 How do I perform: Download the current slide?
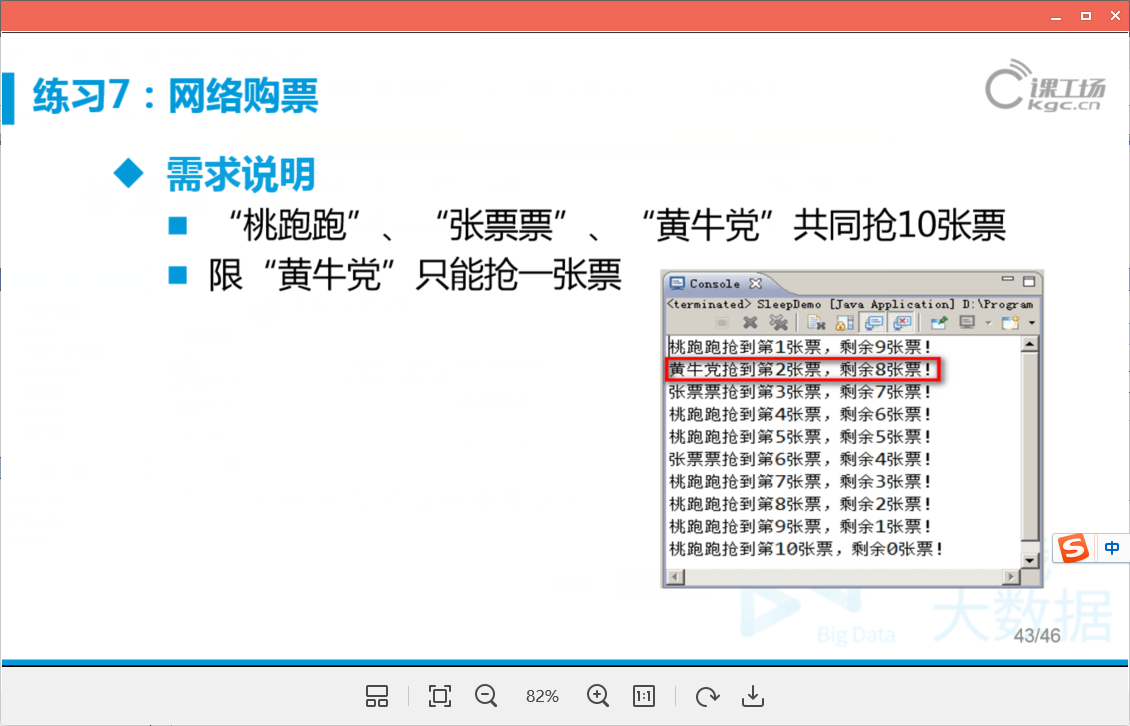point(753,696)
